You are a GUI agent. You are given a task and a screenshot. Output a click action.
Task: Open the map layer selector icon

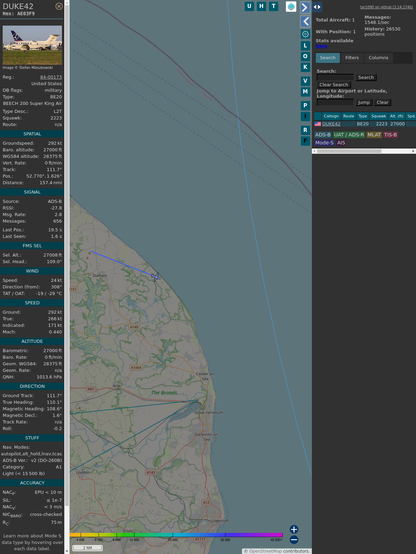pyautogui.click(x=291, y=6)
